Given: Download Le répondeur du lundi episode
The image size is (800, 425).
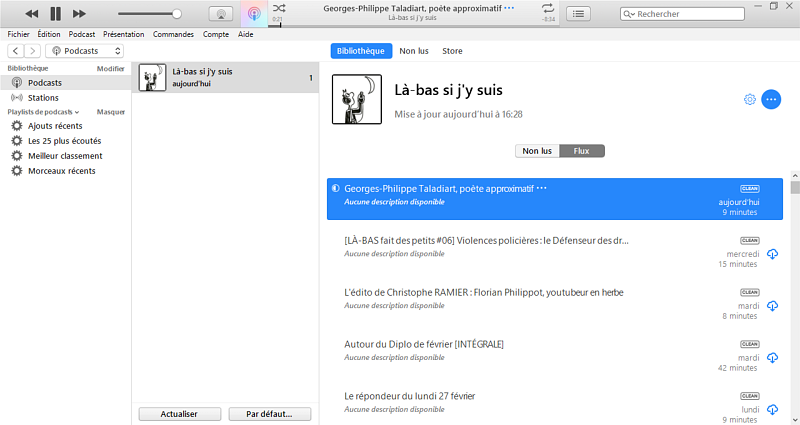Looking at the screenshot, I should [772, 410].
